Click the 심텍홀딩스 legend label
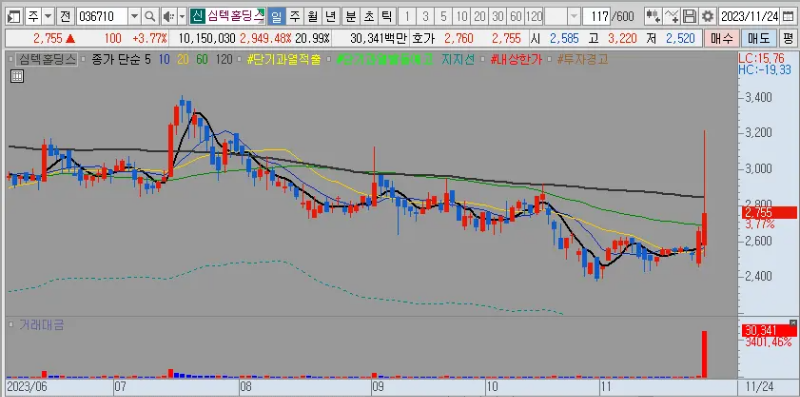This screenshot has height=397, width=800. coord(46,59)
